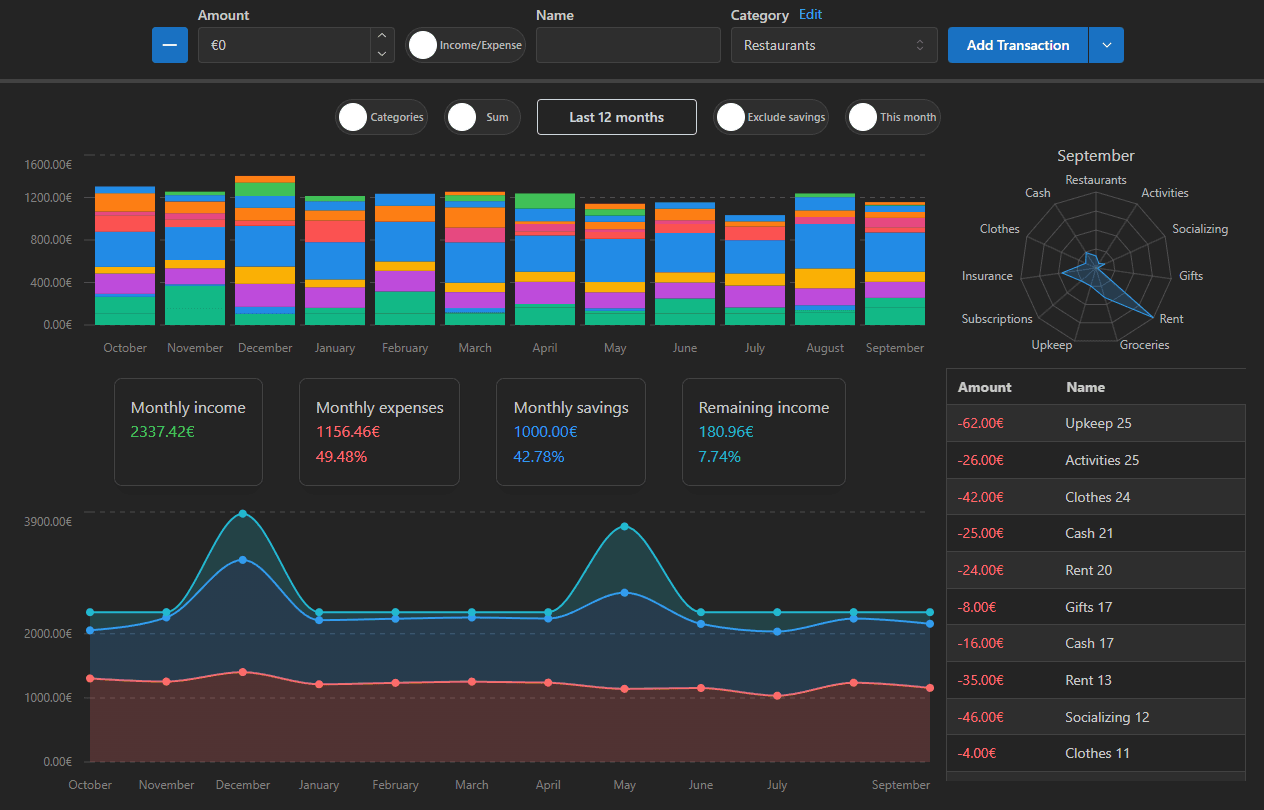
Task: Click the Name input field
Action: click(628, 45)
